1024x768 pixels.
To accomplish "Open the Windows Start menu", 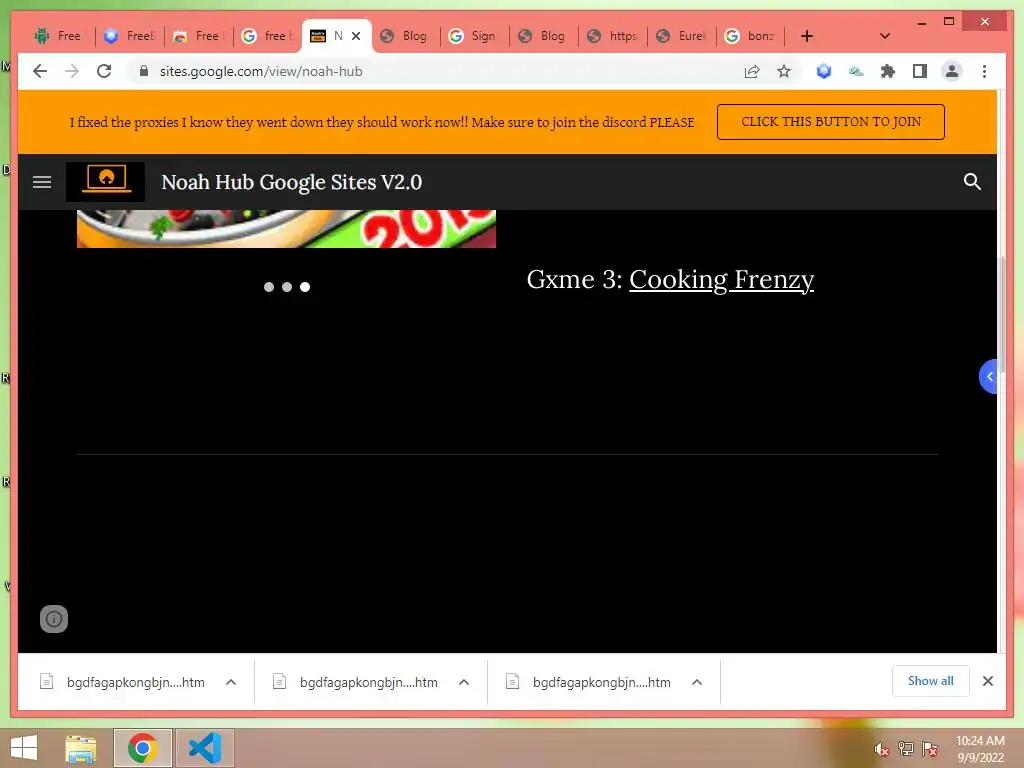I will (24, 748).
